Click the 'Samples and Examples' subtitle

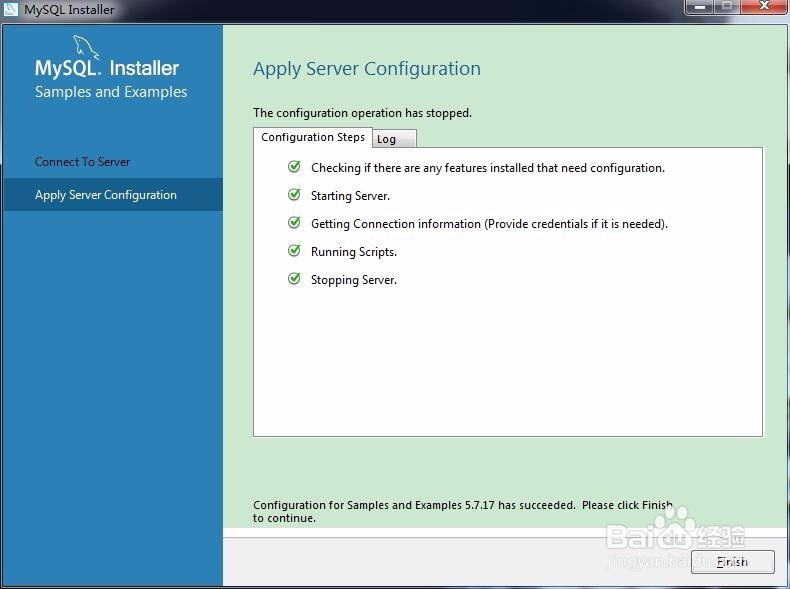coord(111,92)
